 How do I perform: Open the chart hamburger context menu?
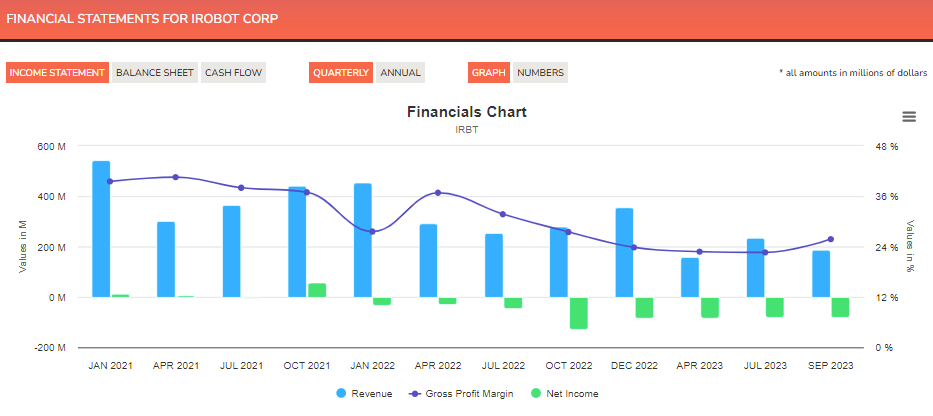pos(909,116)
